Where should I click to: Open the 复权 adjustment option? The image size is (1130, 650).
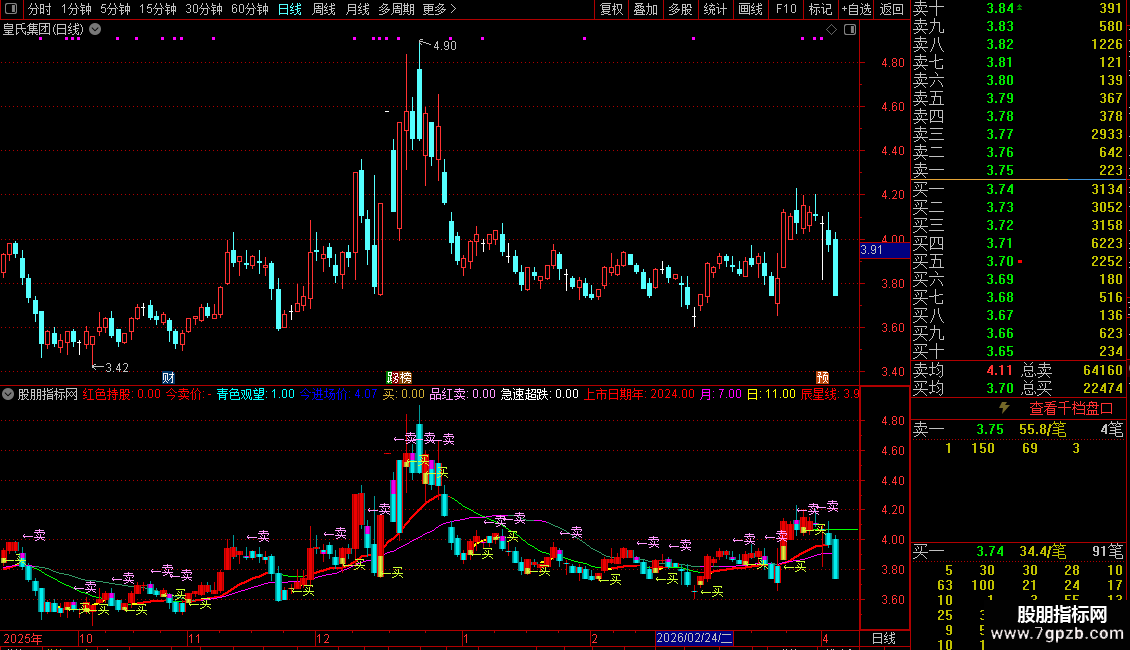[x=612, y=9]
